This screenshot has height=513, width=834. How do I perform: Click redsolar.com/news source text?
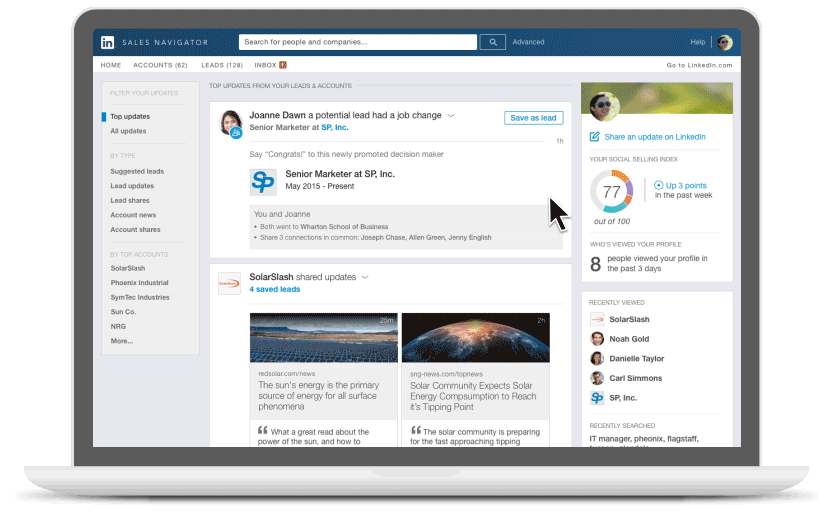pyautogui.click(x=287, y=374)
